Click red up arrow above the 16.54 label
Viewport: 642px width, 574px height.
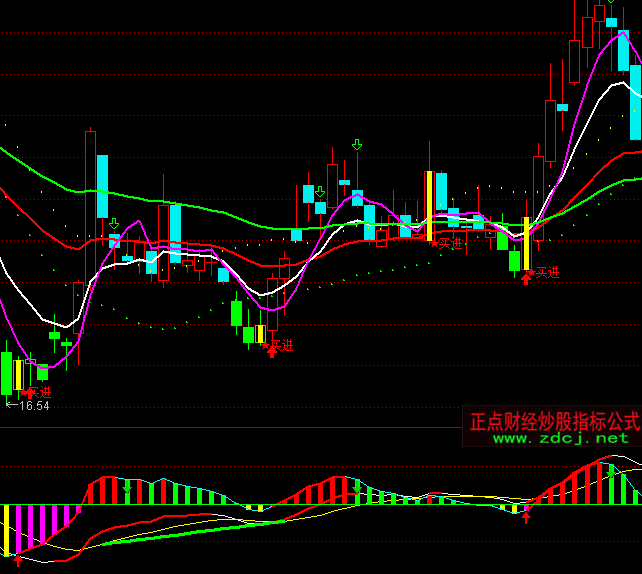coord(30,395)
